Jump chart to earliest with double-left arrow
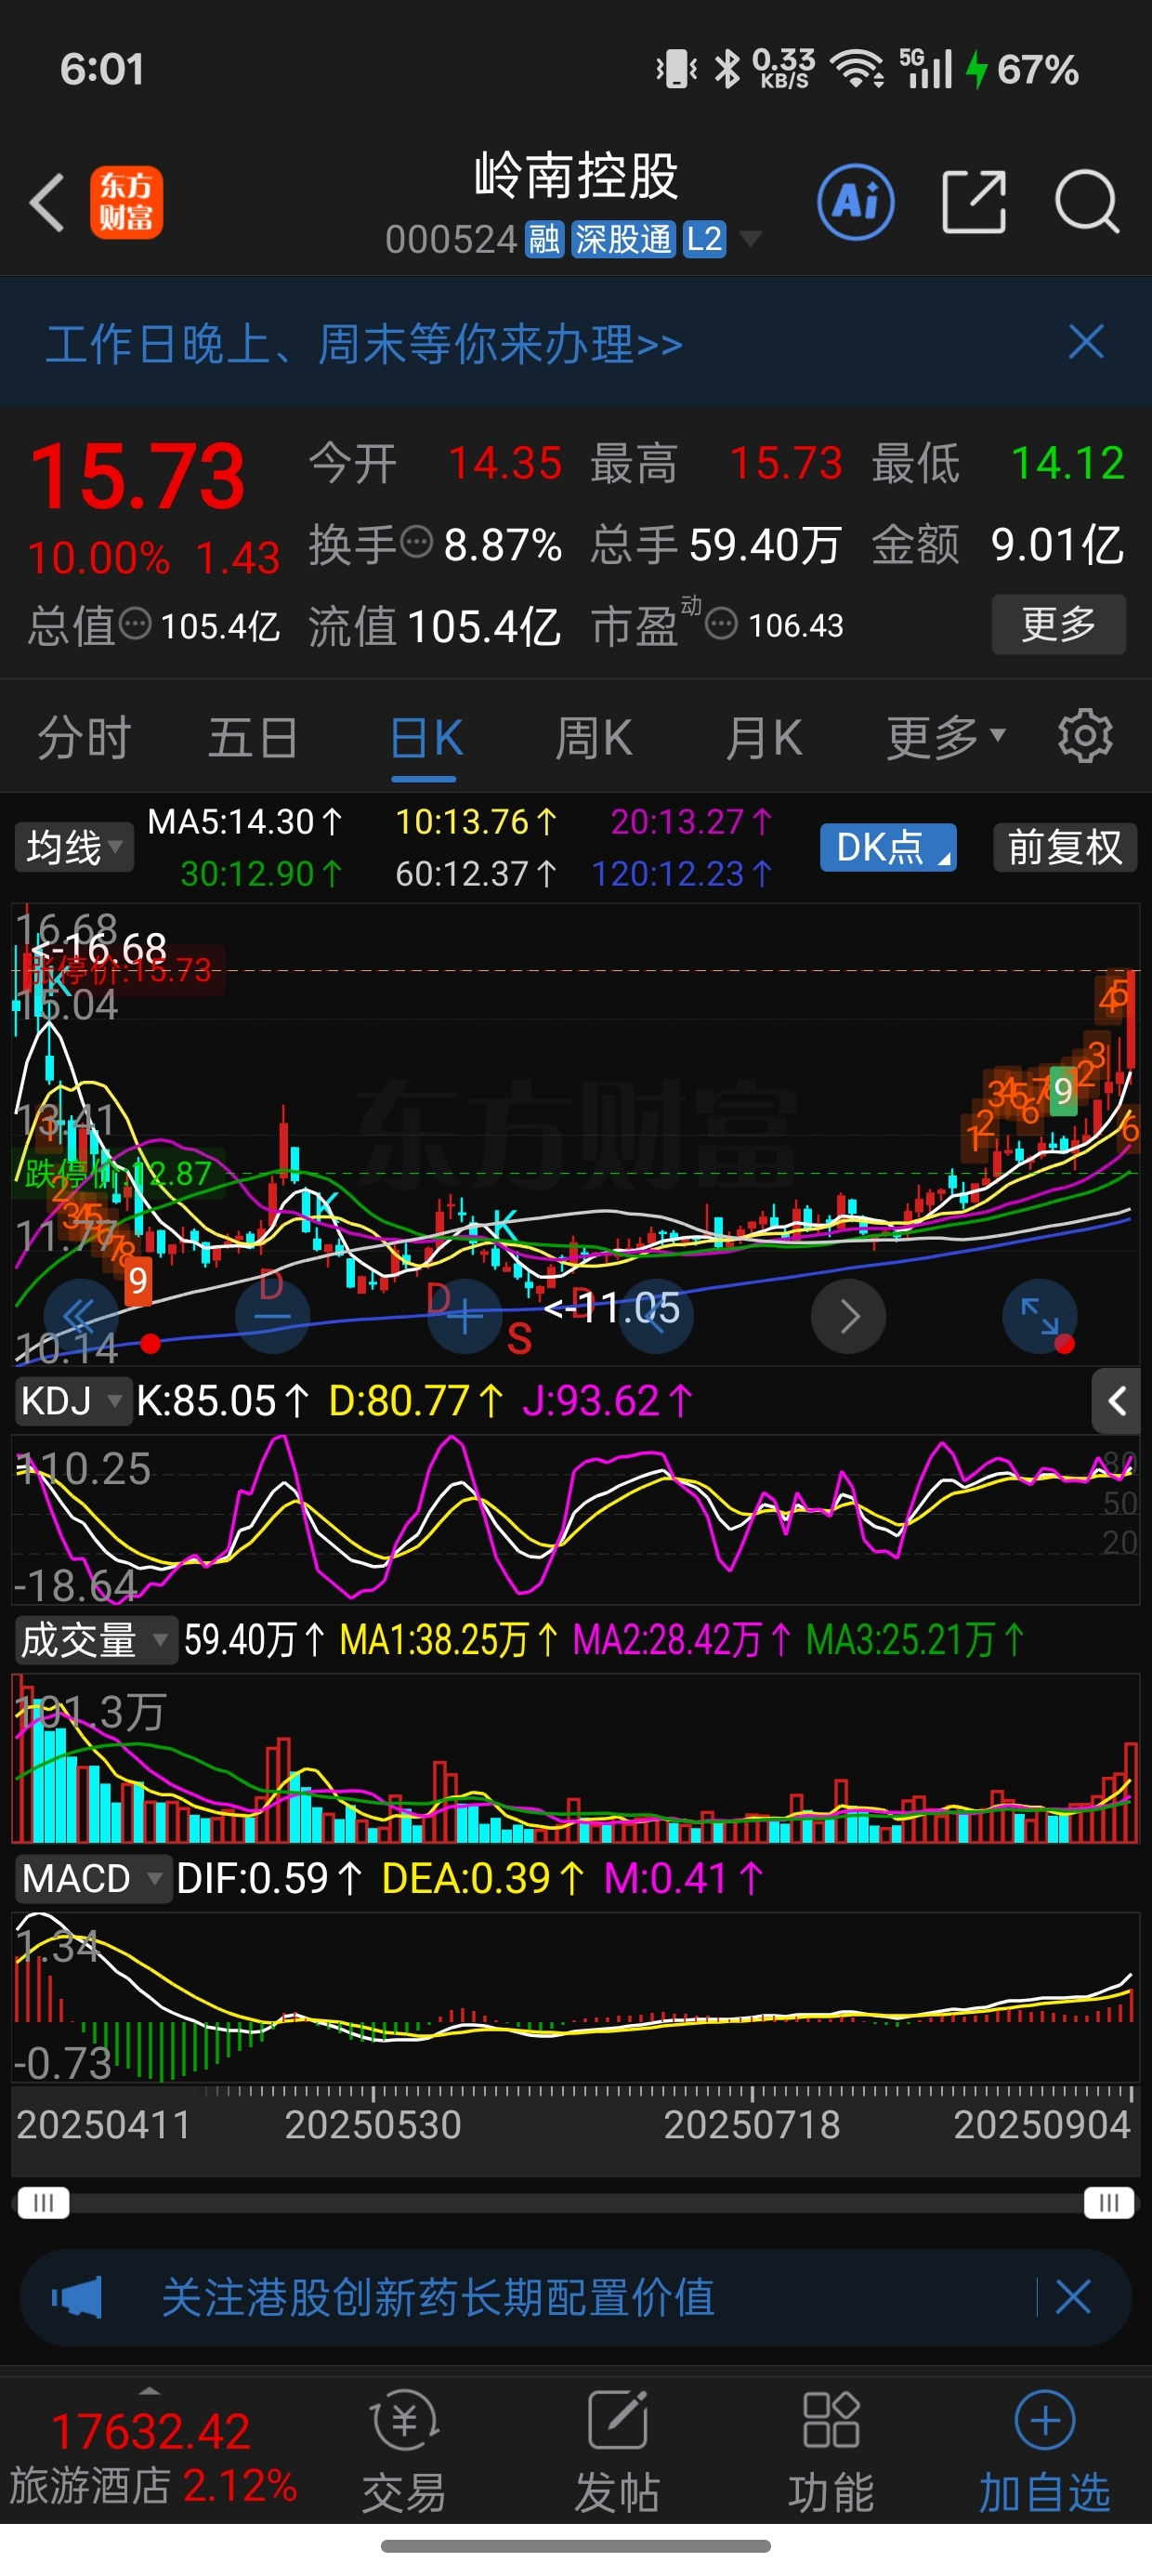The image size is (1152, 2576). pyautogui.click(x=81, y=1316)
